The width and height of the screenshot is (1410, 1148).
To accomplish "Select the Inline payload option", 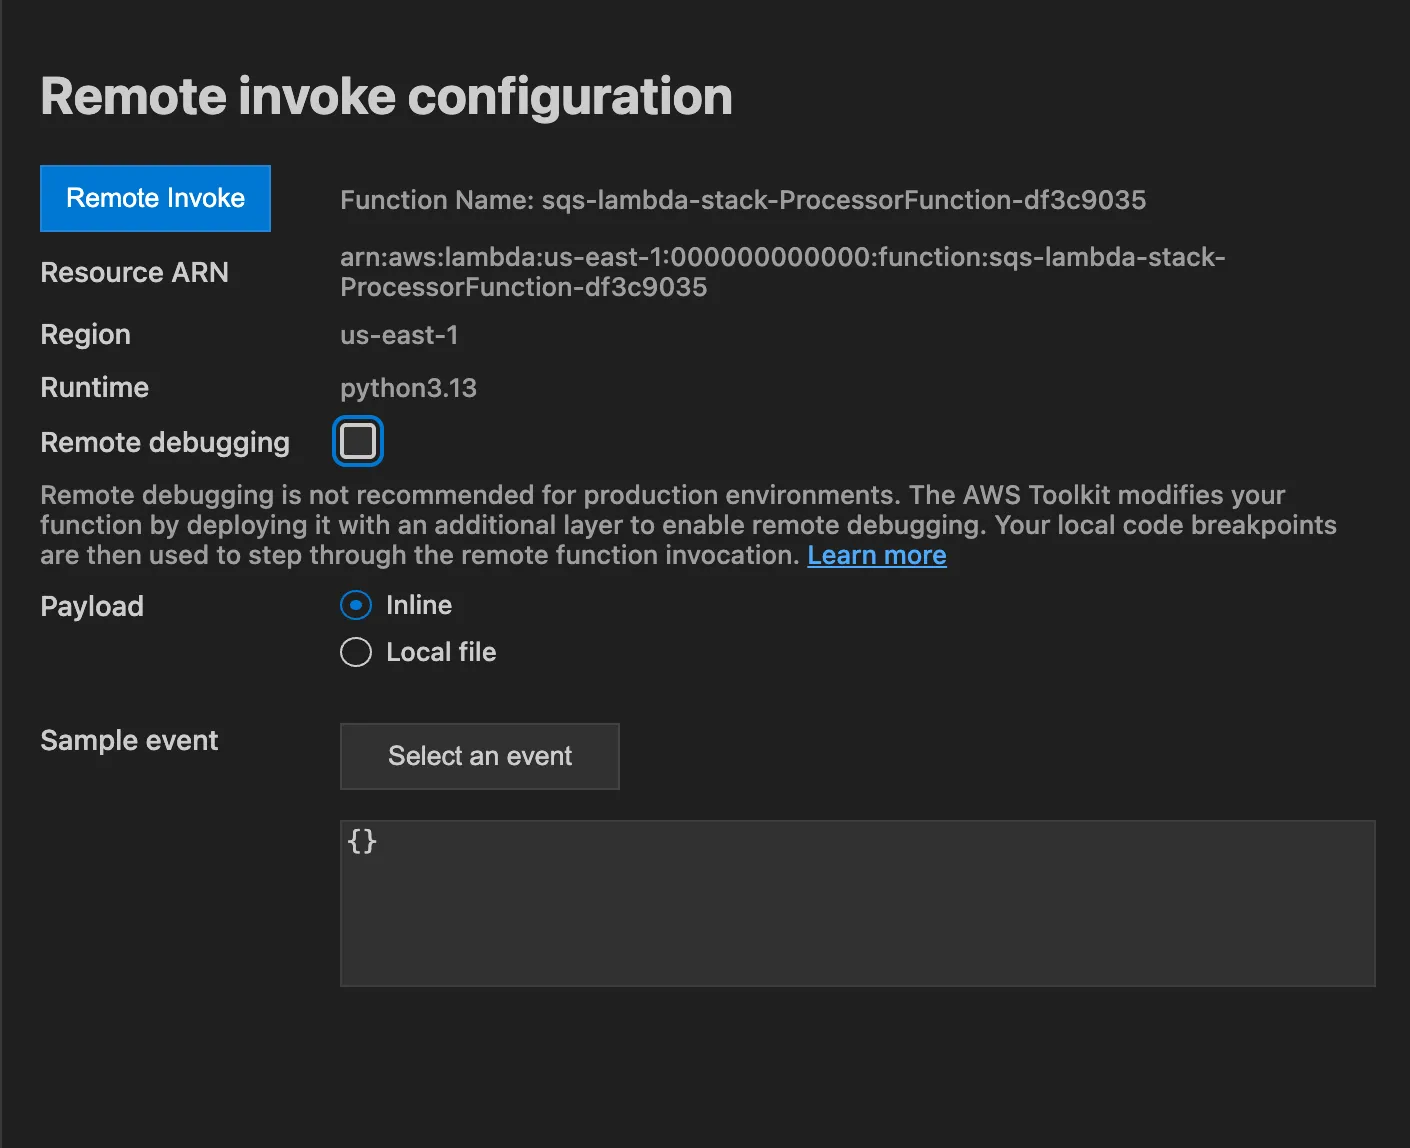I will [355, 605].
